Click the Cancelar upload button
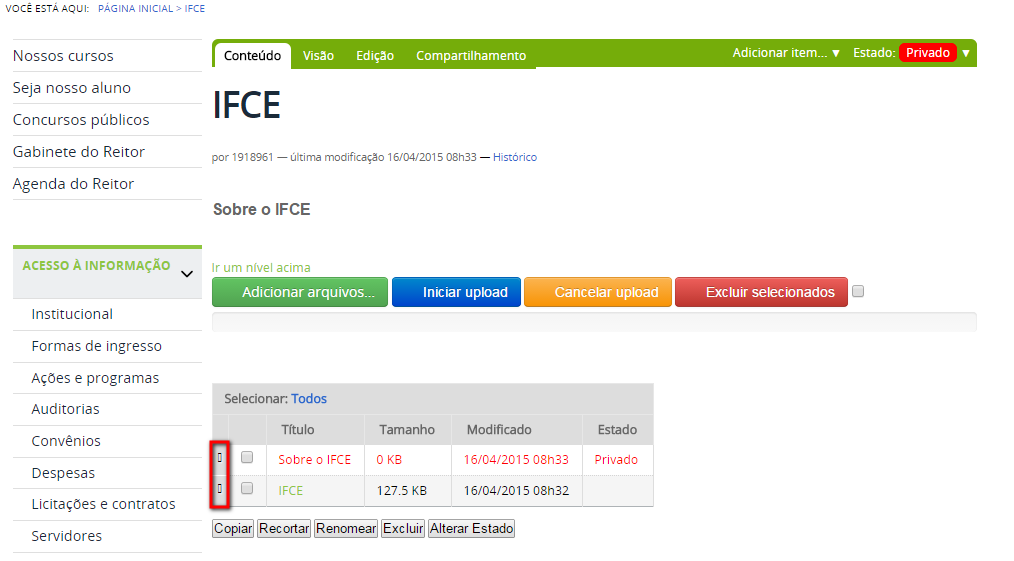Image resolution: width=1014 pixels, height=561 pixels. click(598, 292)
